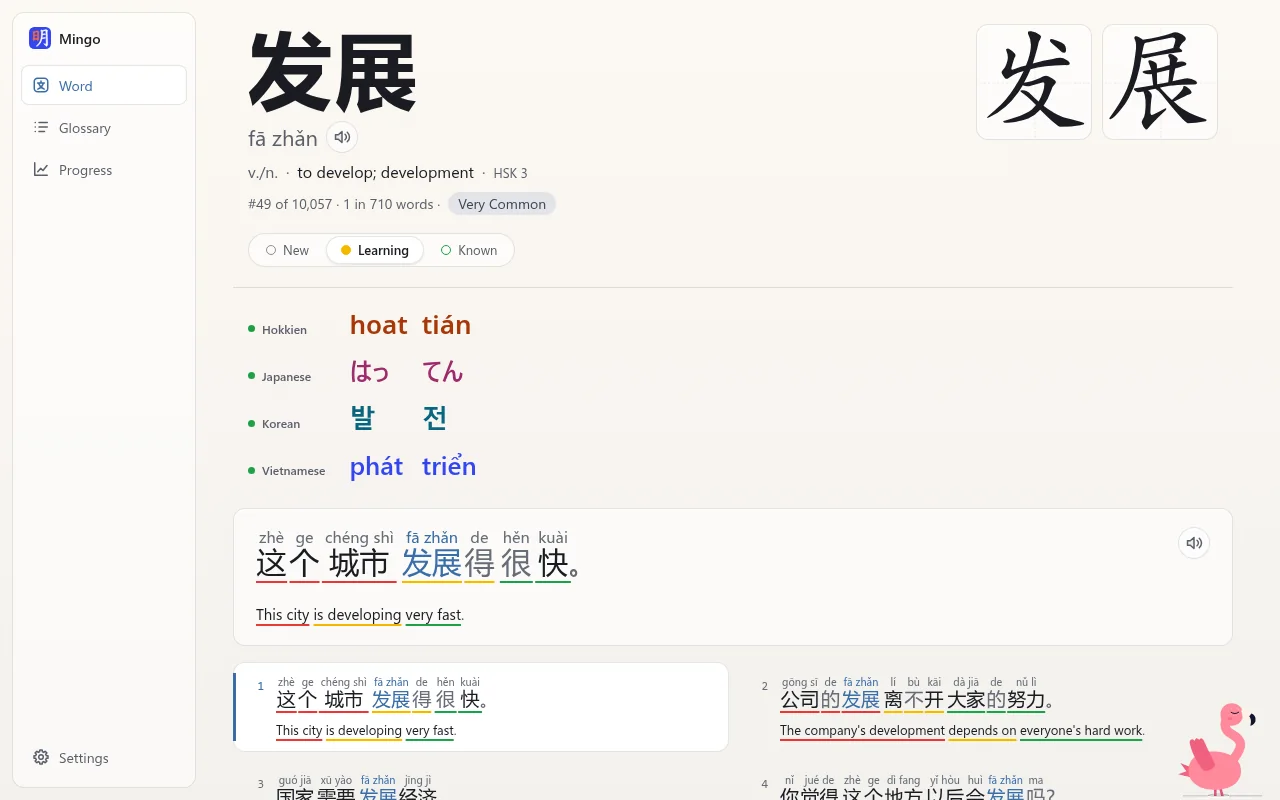The image size is (1280, 800).
Task: Click the Hokkien language label
Action: point(284,330)
